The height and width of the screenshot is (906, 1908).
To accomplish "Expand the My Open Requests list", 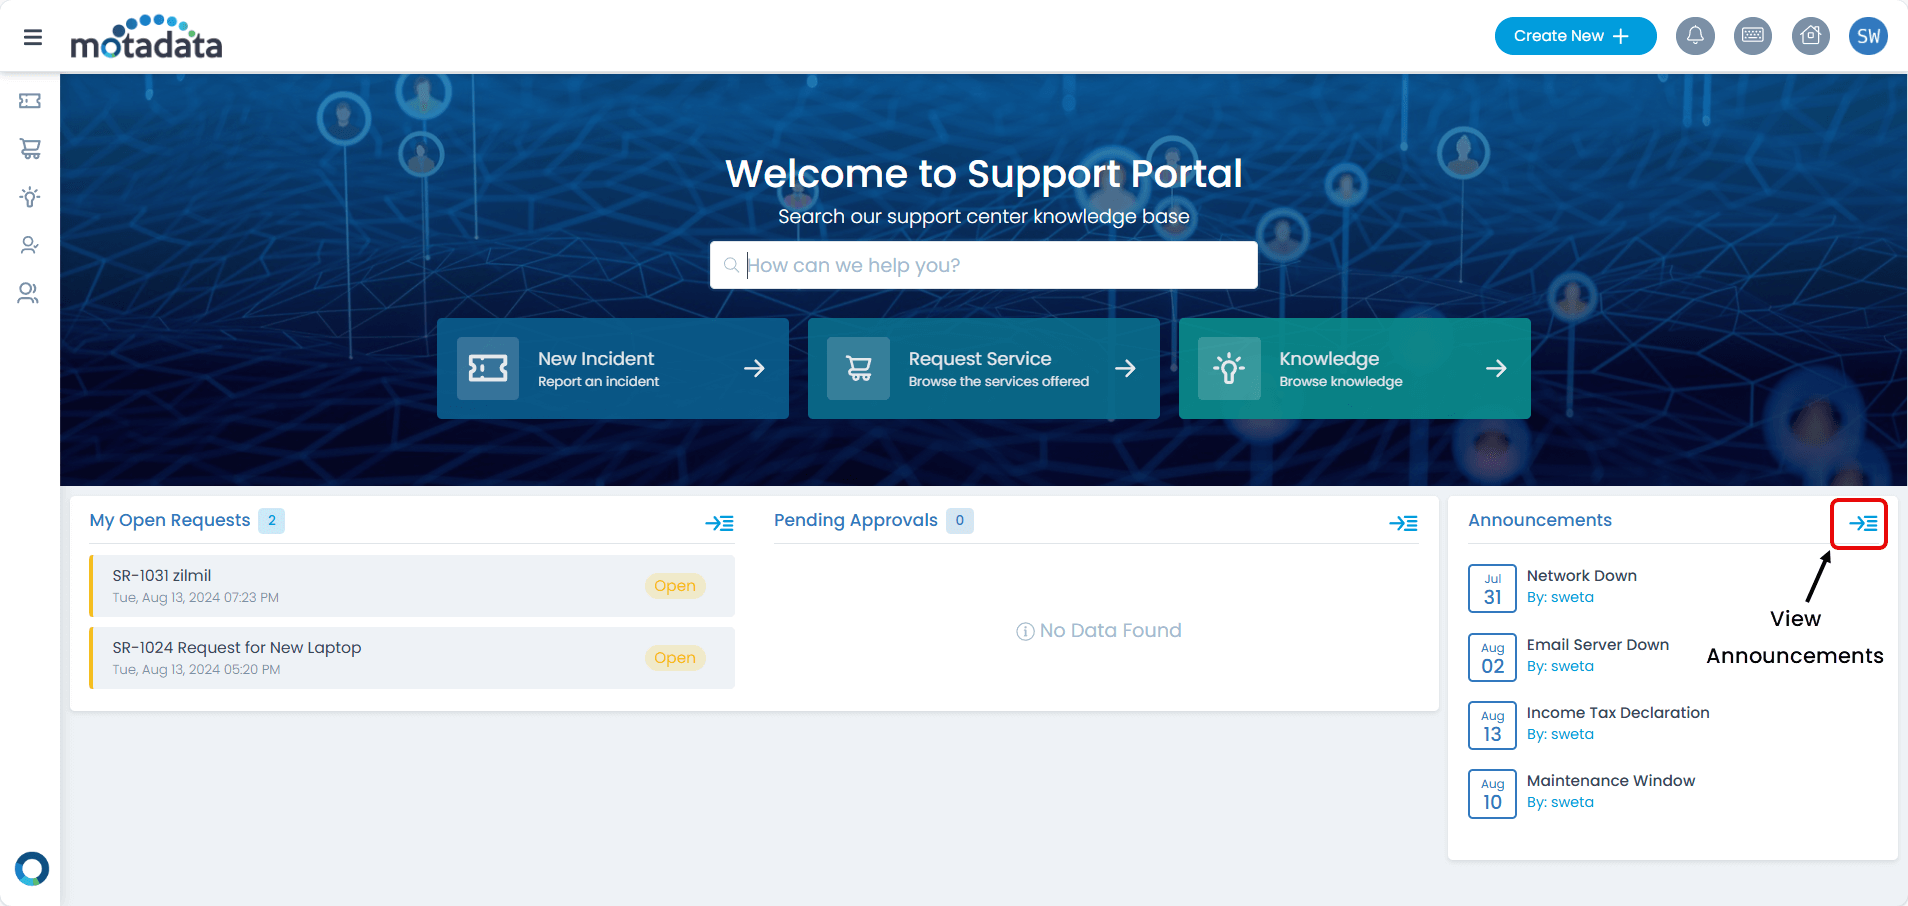I will pos(719,523).
